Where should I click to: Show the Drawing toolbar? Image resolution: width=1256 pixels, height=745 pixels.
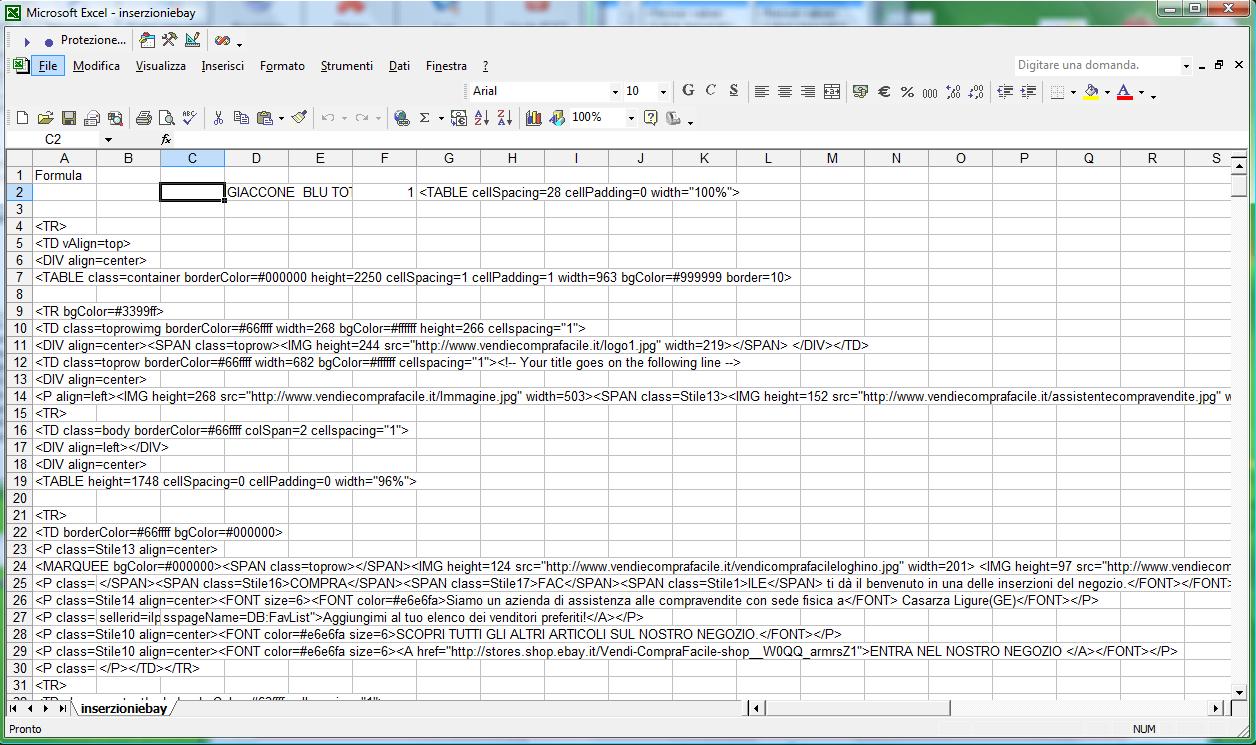(556, 118)
